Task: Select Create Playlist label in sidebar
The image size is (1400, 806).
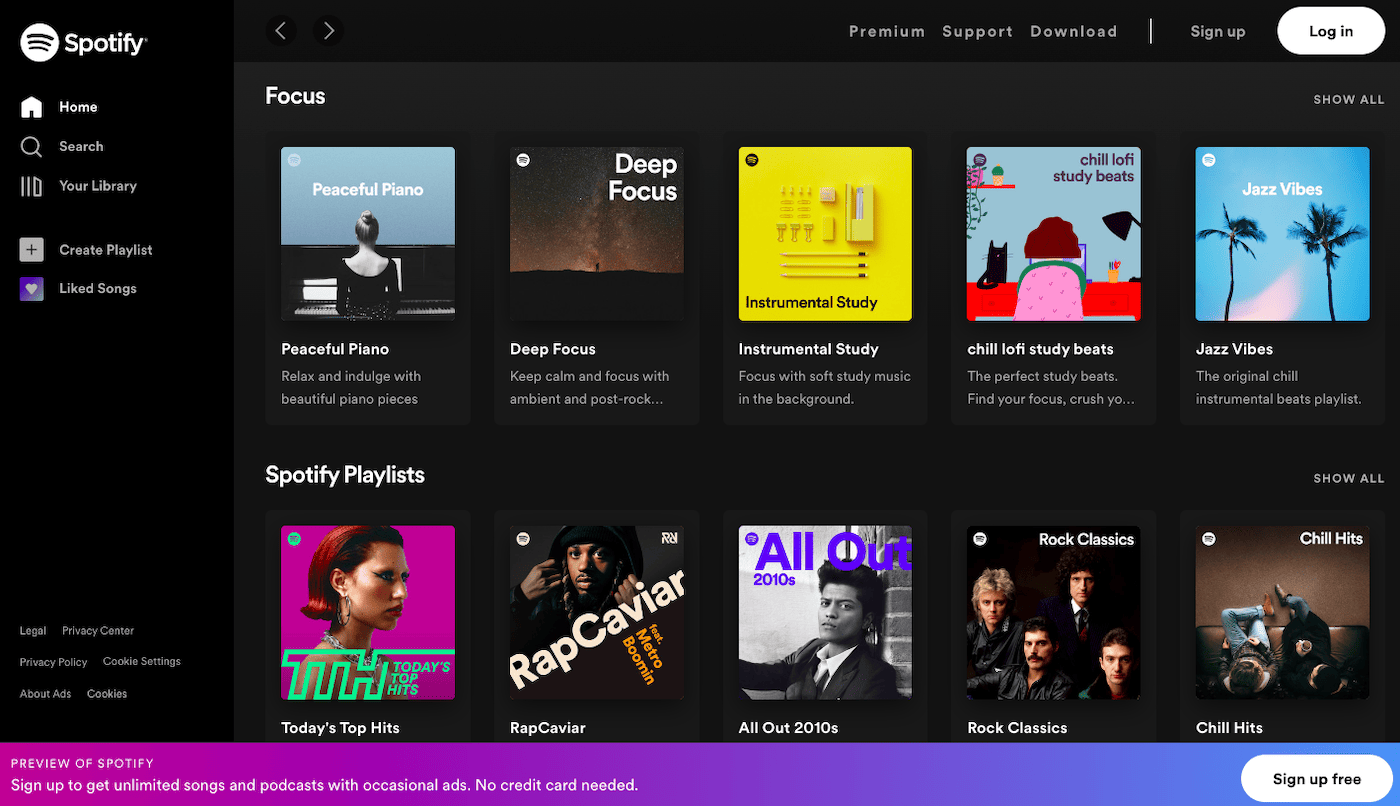Action: pos(106,250)
